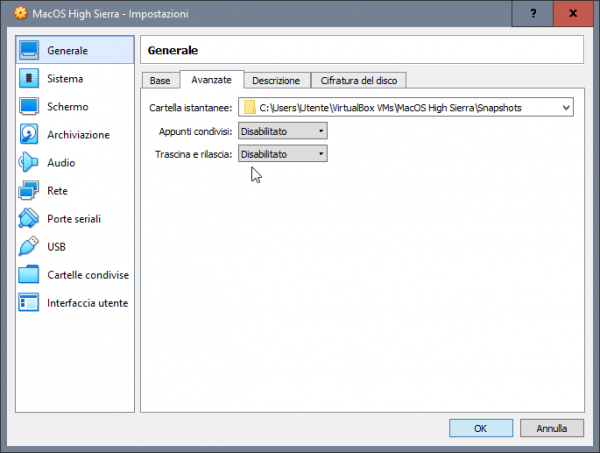Click the Cartella istantanee label
The image size is (600, 453).
pos(191,108)
